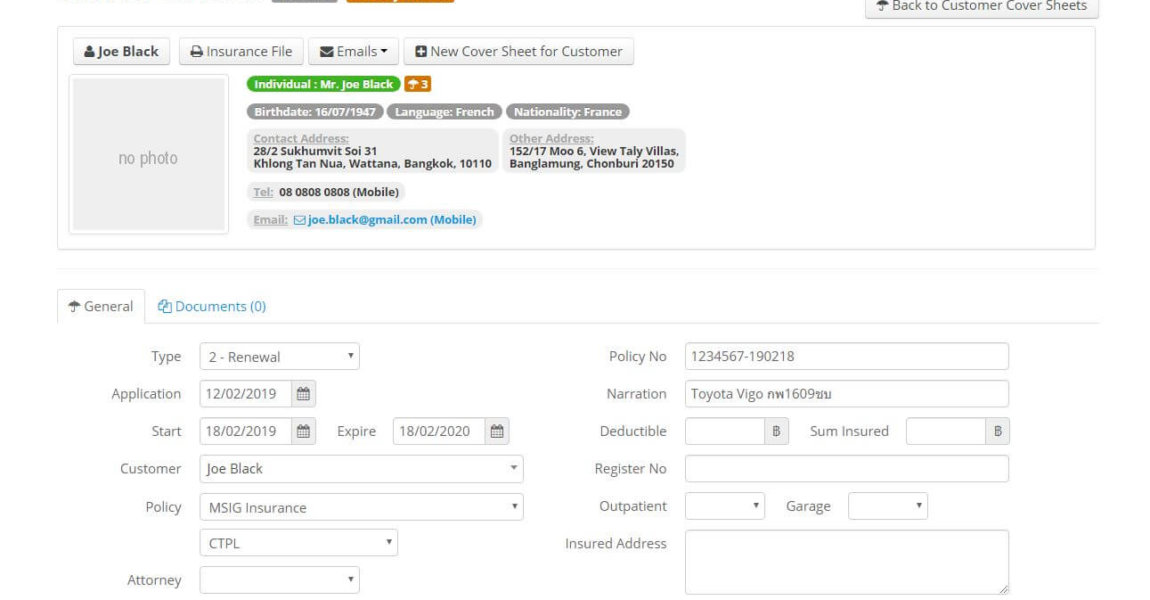Open the calendar picker for Expire date

[x=495, y=430]
